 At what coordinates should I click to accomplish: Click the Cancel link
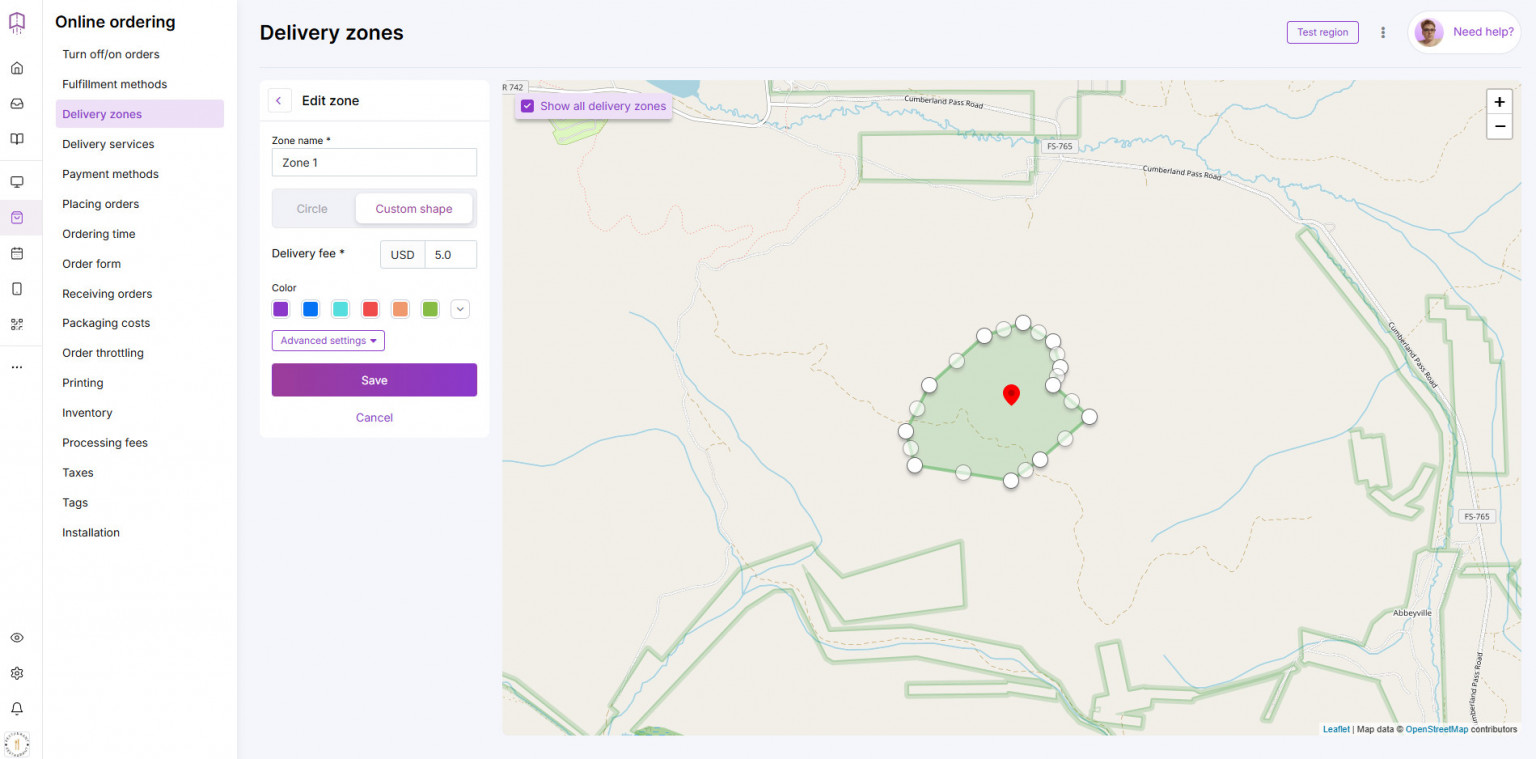point(374,418)
